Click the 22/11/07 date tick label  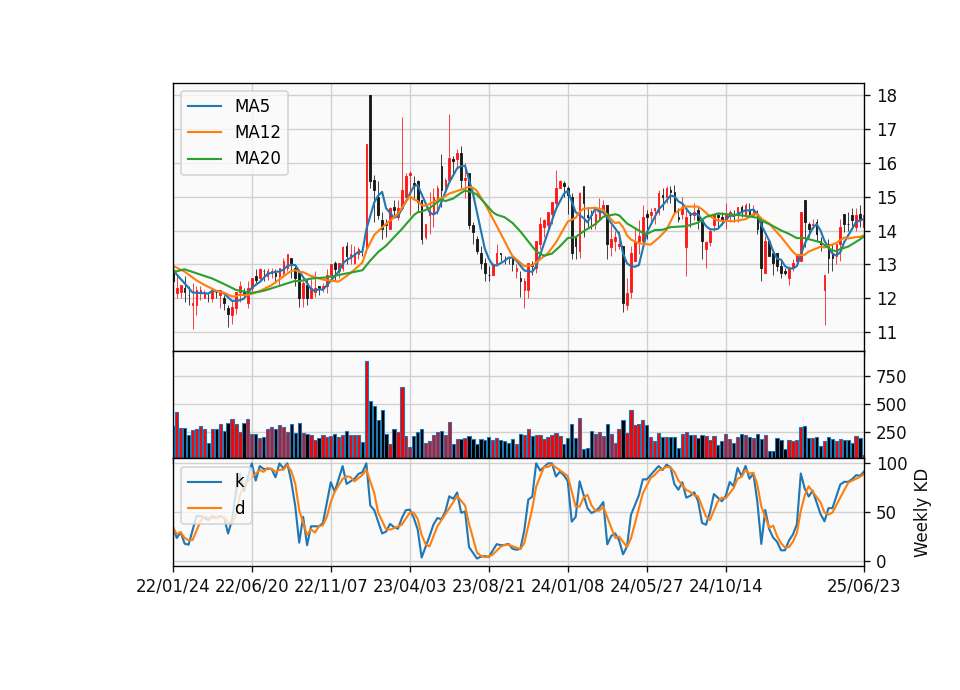[x=331, y=586]
